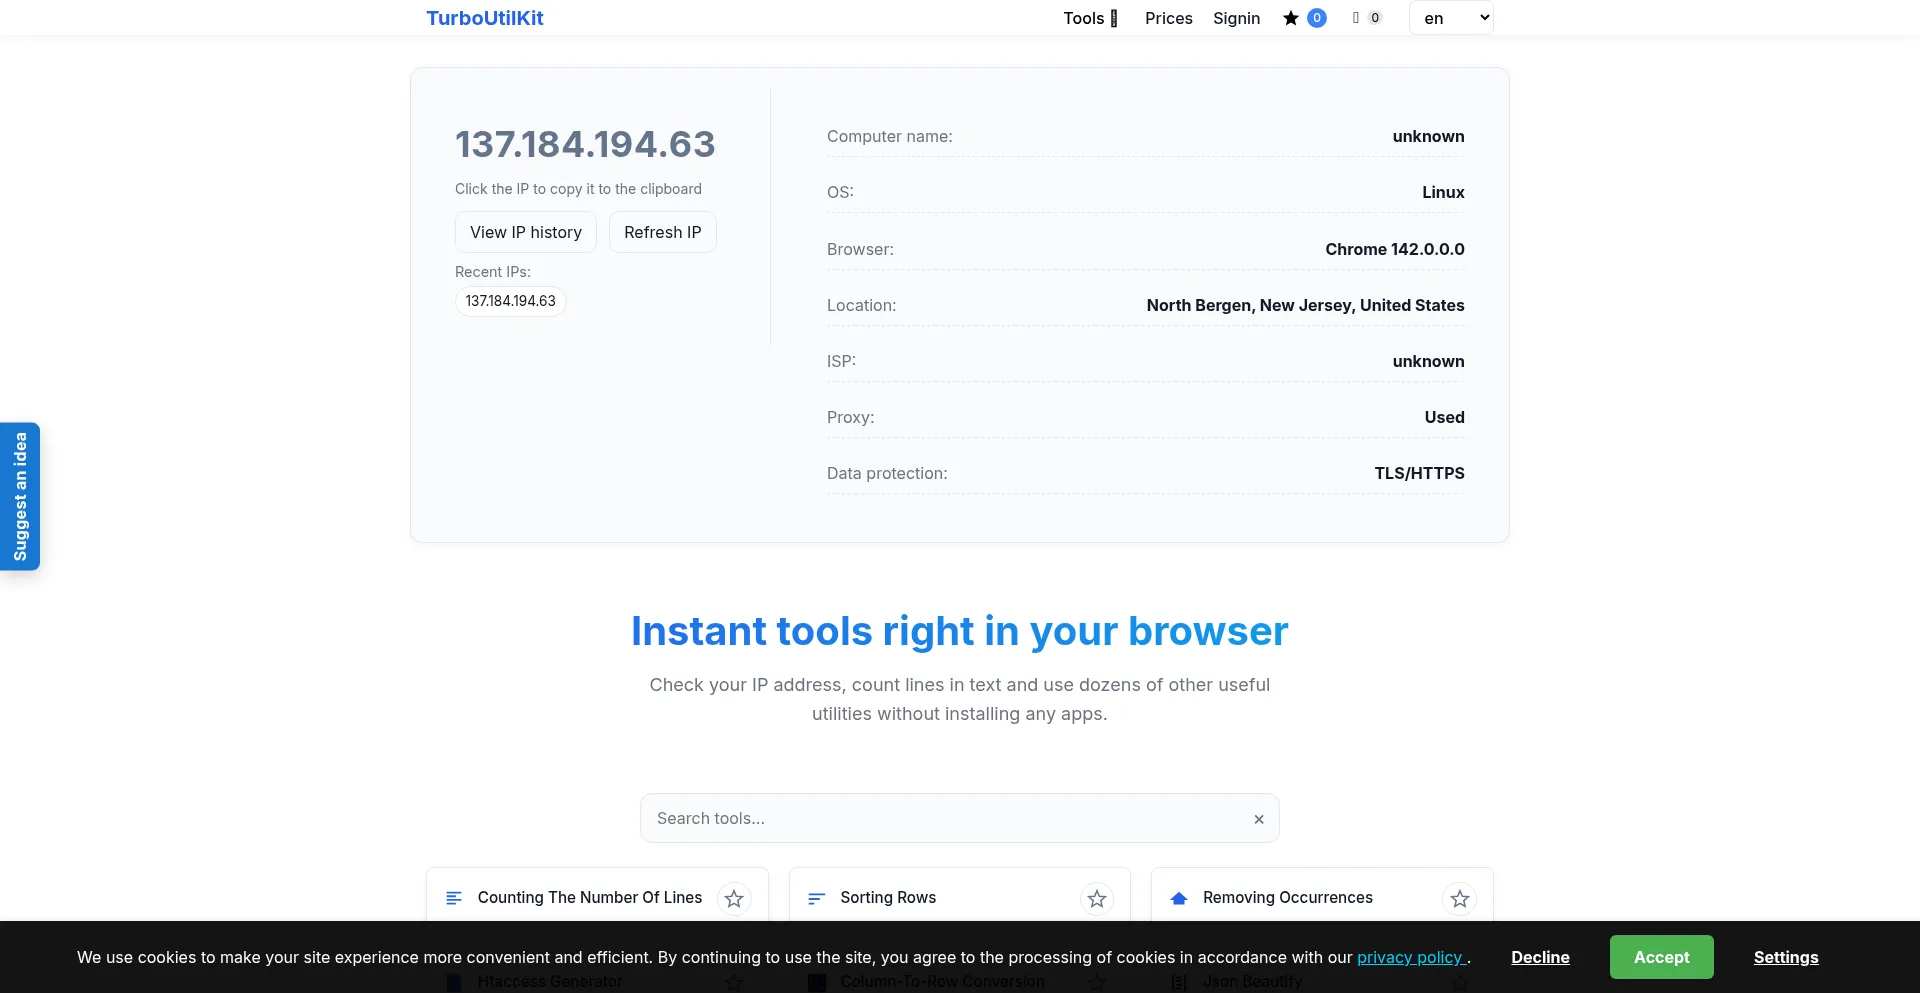This screenshot has height=993, width=1920.
Task: Favorite the Counting The Number Of Lines tool
Action: [735, 898]
